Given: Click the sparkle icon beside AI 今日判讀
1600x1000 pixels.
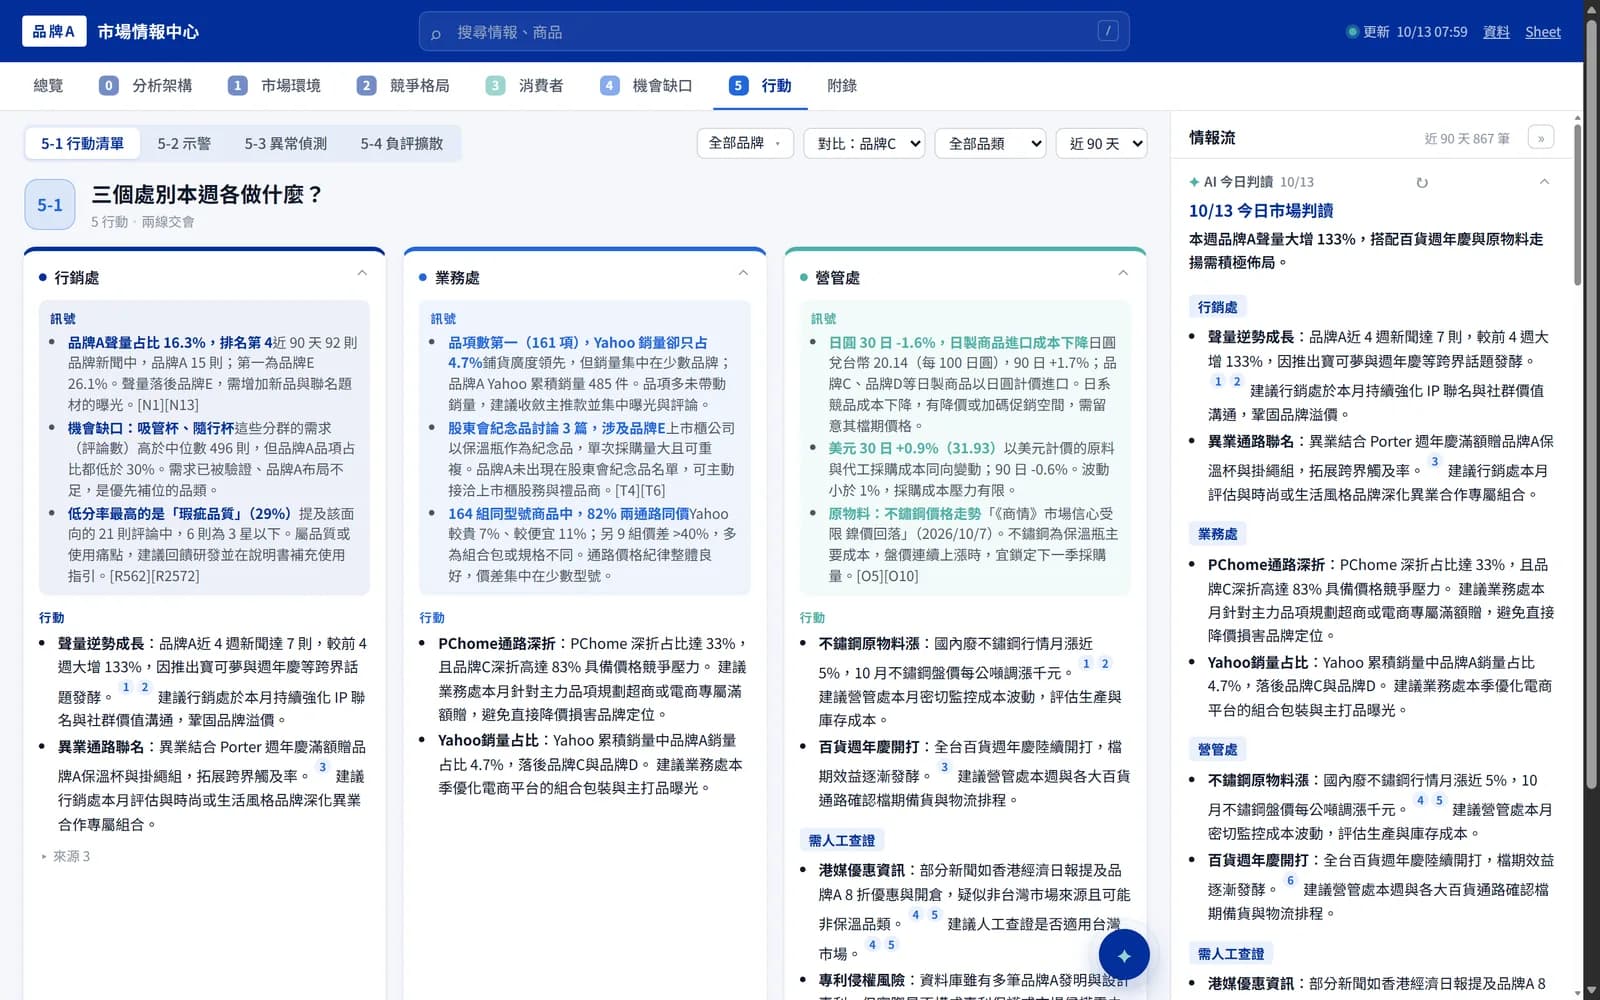Looking at the screenshot, I should 1194,182.
